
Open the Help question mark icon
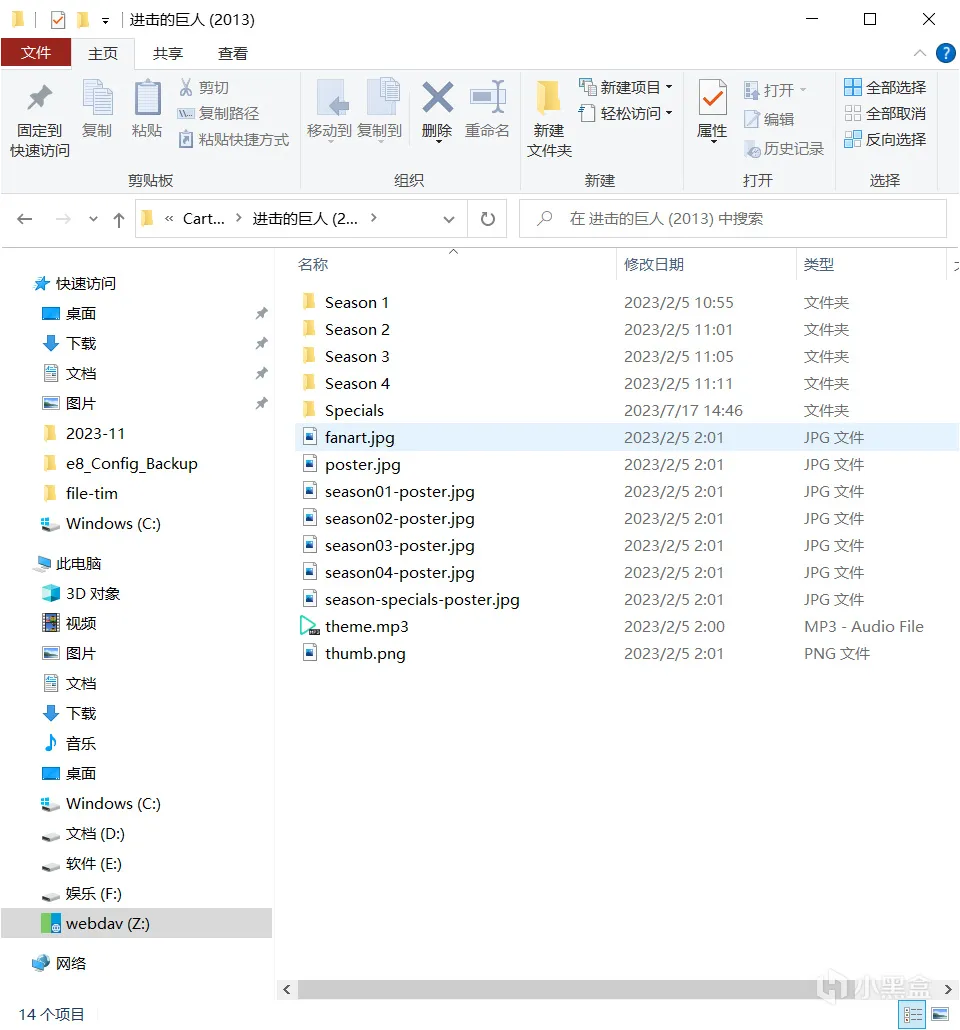click(946, 53)
